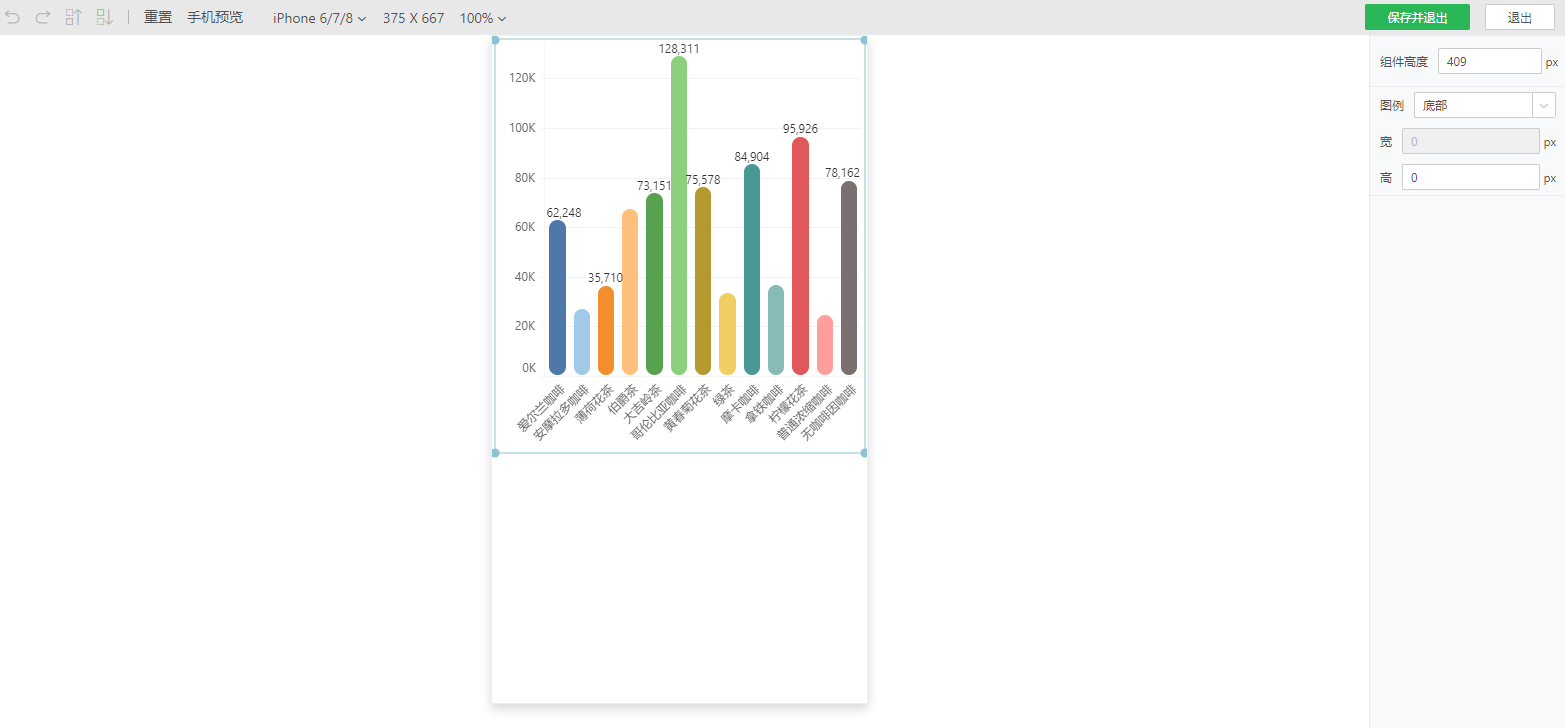Click the 80K y-axis label
Viewport: 1565px width, 728px height.
526,178
